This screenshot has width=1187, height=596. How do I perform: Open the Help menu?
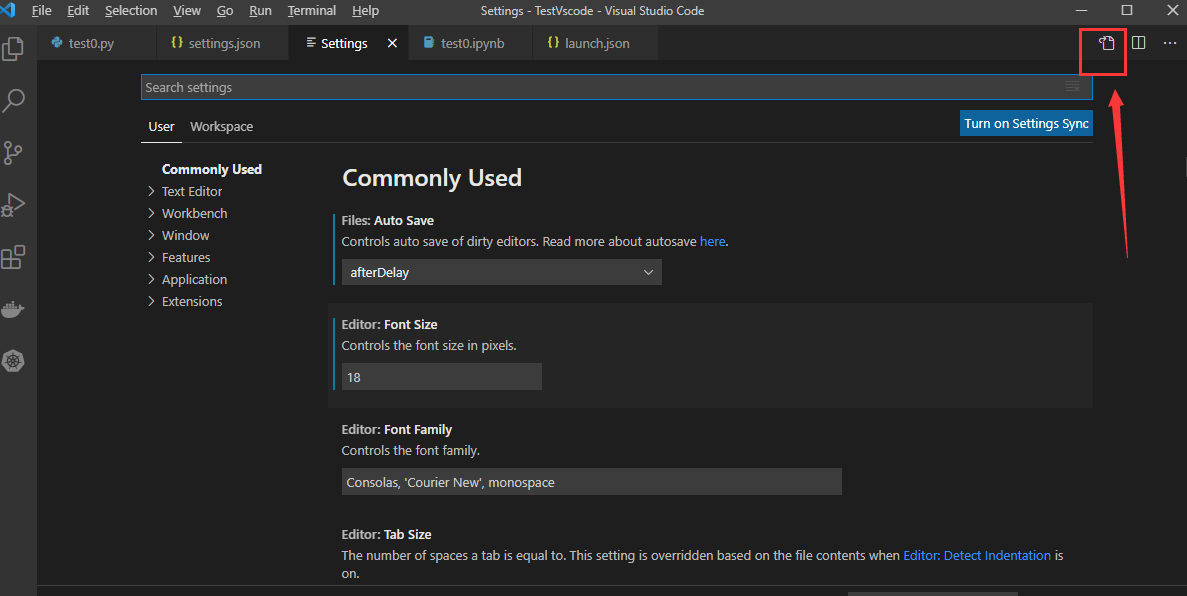[x=366, y=11]
